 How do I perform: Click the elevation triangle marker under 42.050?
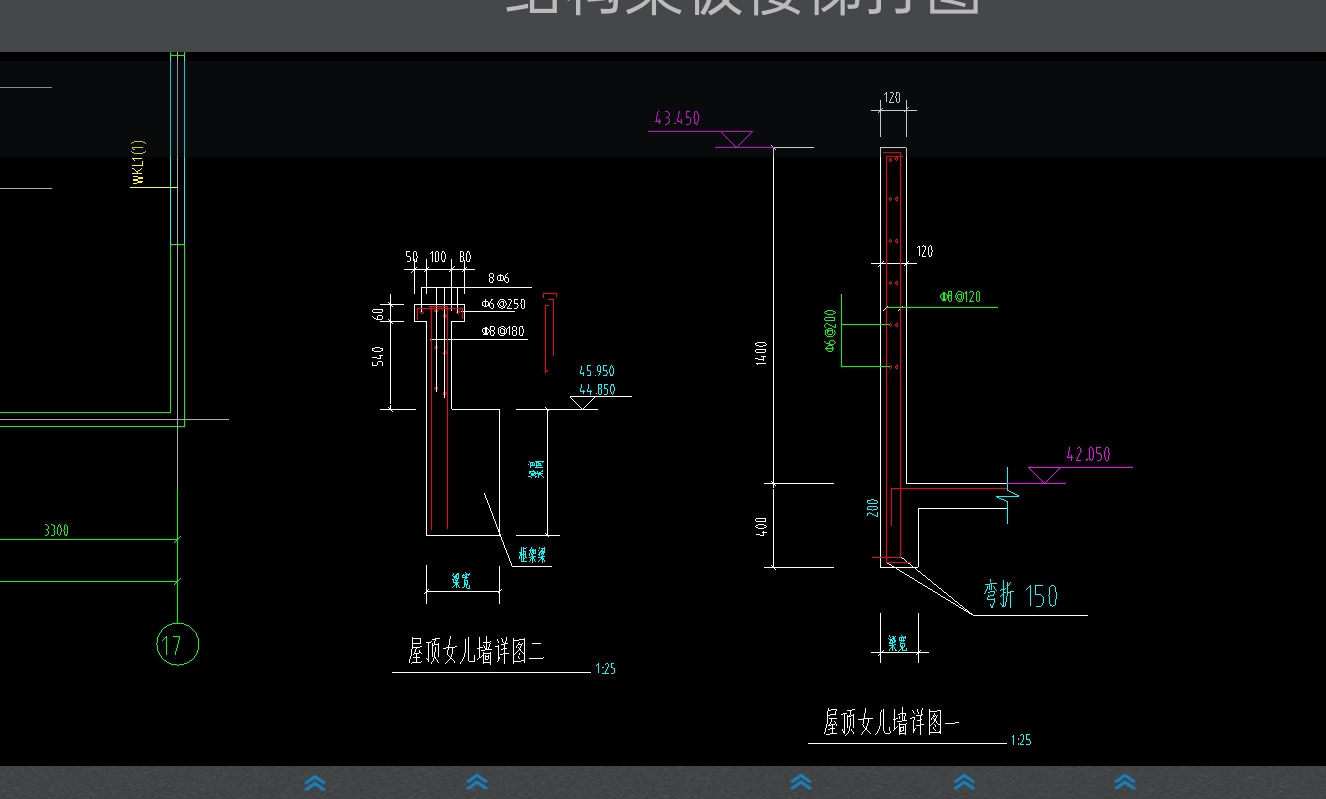pyautogui.click(x=1045, y=474)
